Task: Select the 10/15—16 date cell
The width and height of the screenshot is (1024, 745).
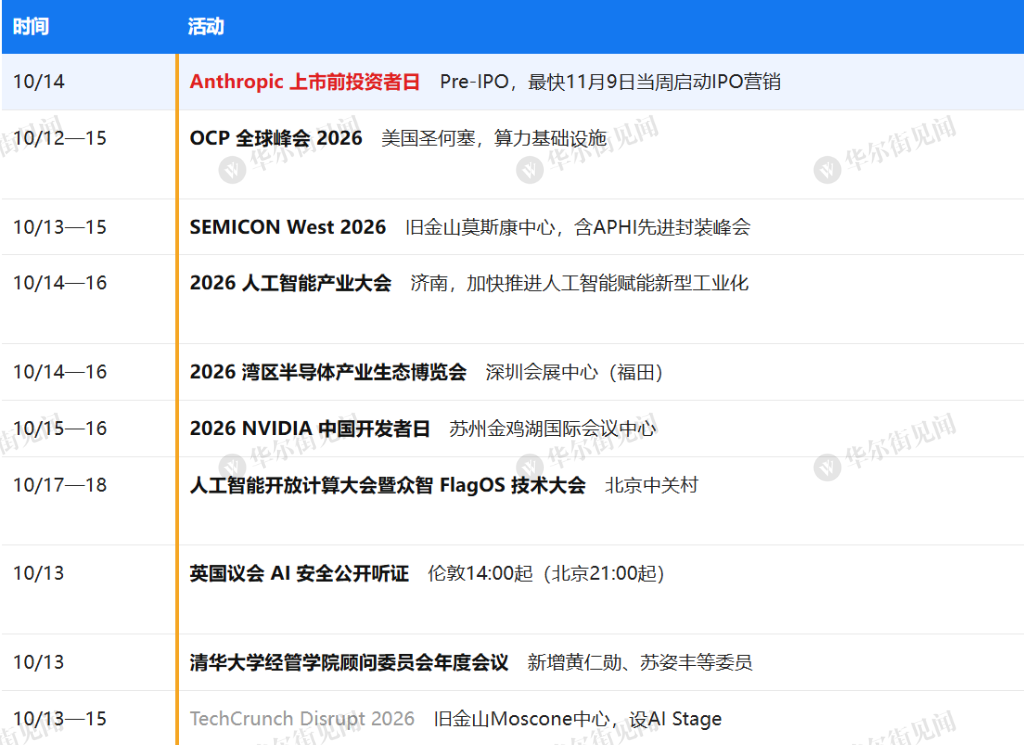Action: tap(59, 428)
